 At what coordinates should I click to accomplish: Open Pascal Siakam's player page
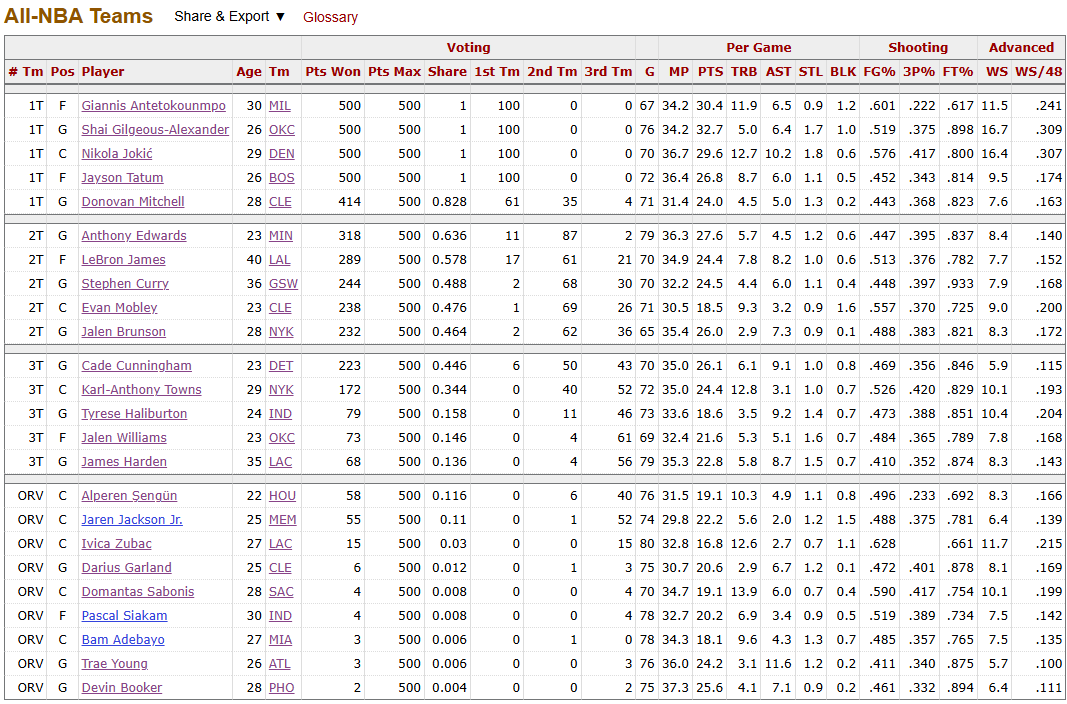tap(125, 616)
